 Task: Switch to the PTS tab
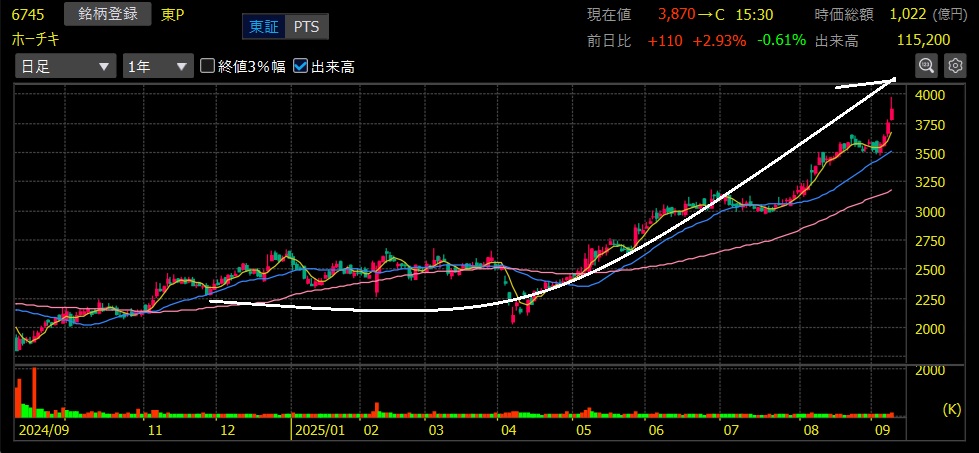[306, 27]
